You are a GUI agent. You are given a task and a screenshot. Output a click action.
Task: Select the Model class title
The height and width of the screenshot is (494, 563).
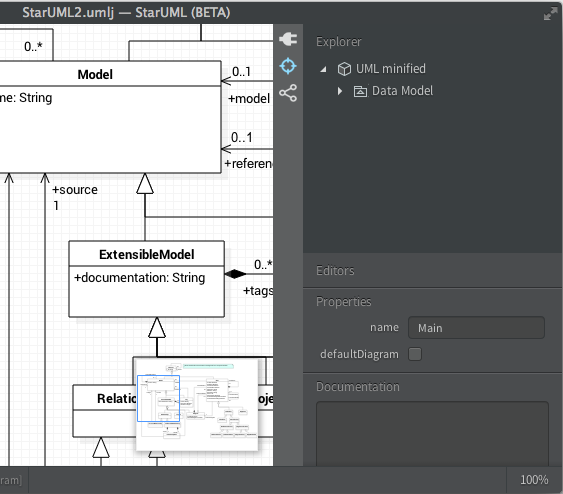coord(95,74)
